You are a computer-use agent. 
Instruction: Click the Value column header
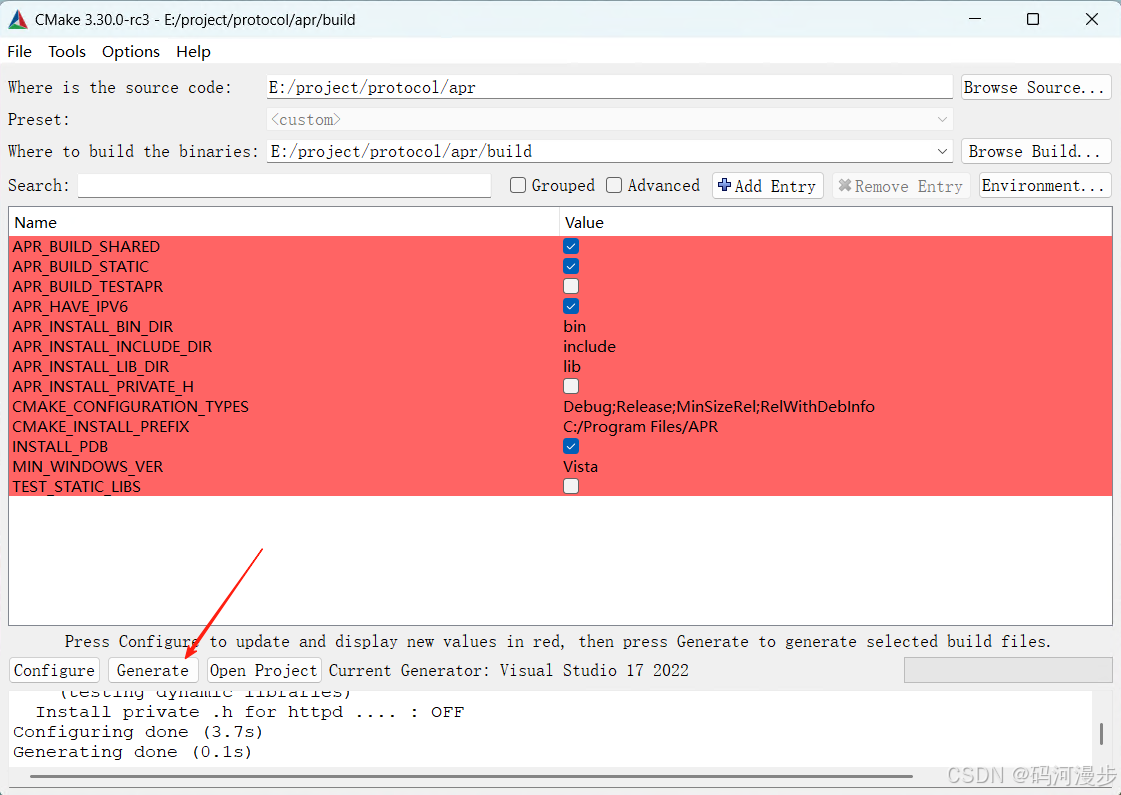(x=835, y=222)
